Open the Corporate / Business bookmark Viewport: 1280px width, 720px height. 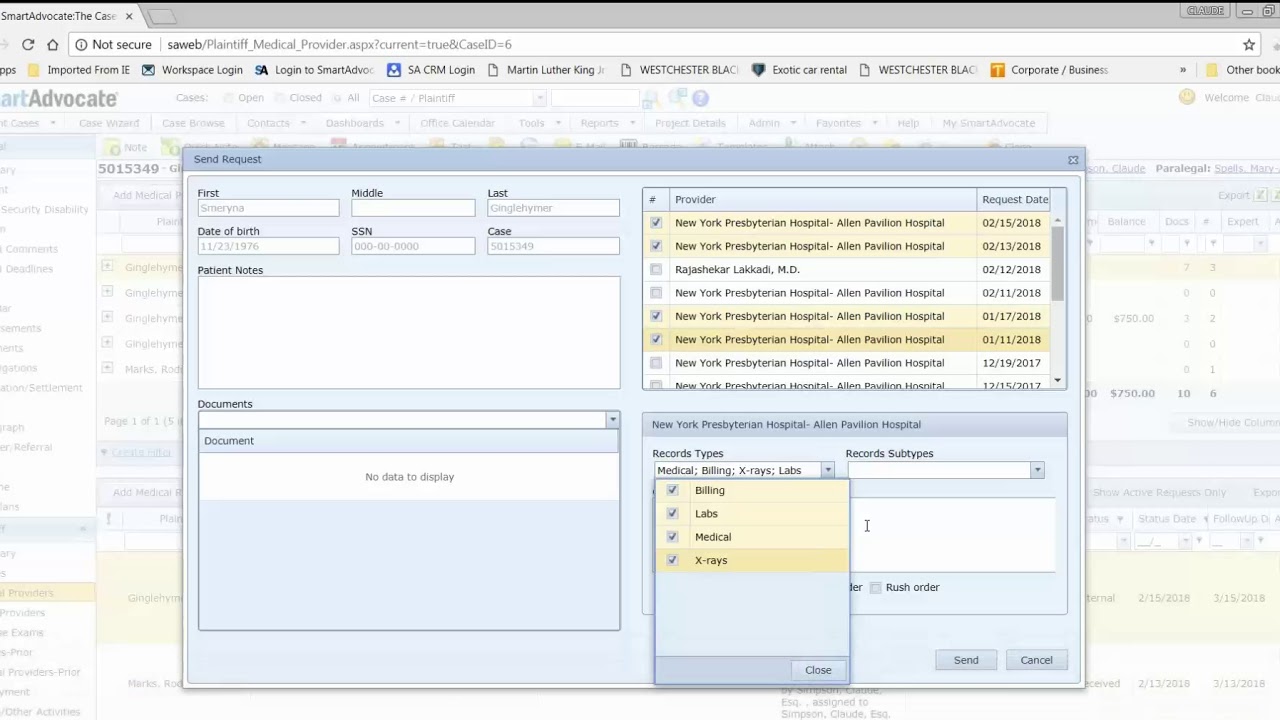[x=1049, y=70]
